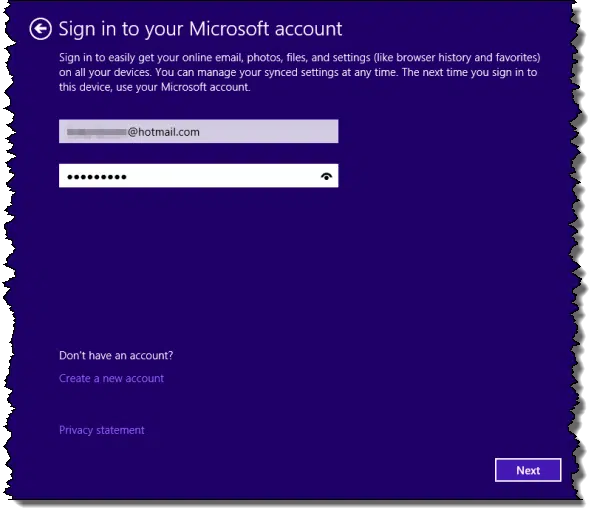
Task: Click the hotmail email address field
Action: point(198,132)
